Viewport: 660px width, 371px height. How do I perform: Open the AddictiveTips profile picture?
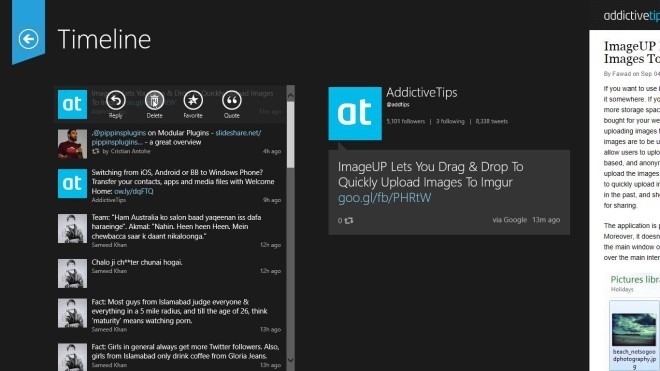point(355,113)
